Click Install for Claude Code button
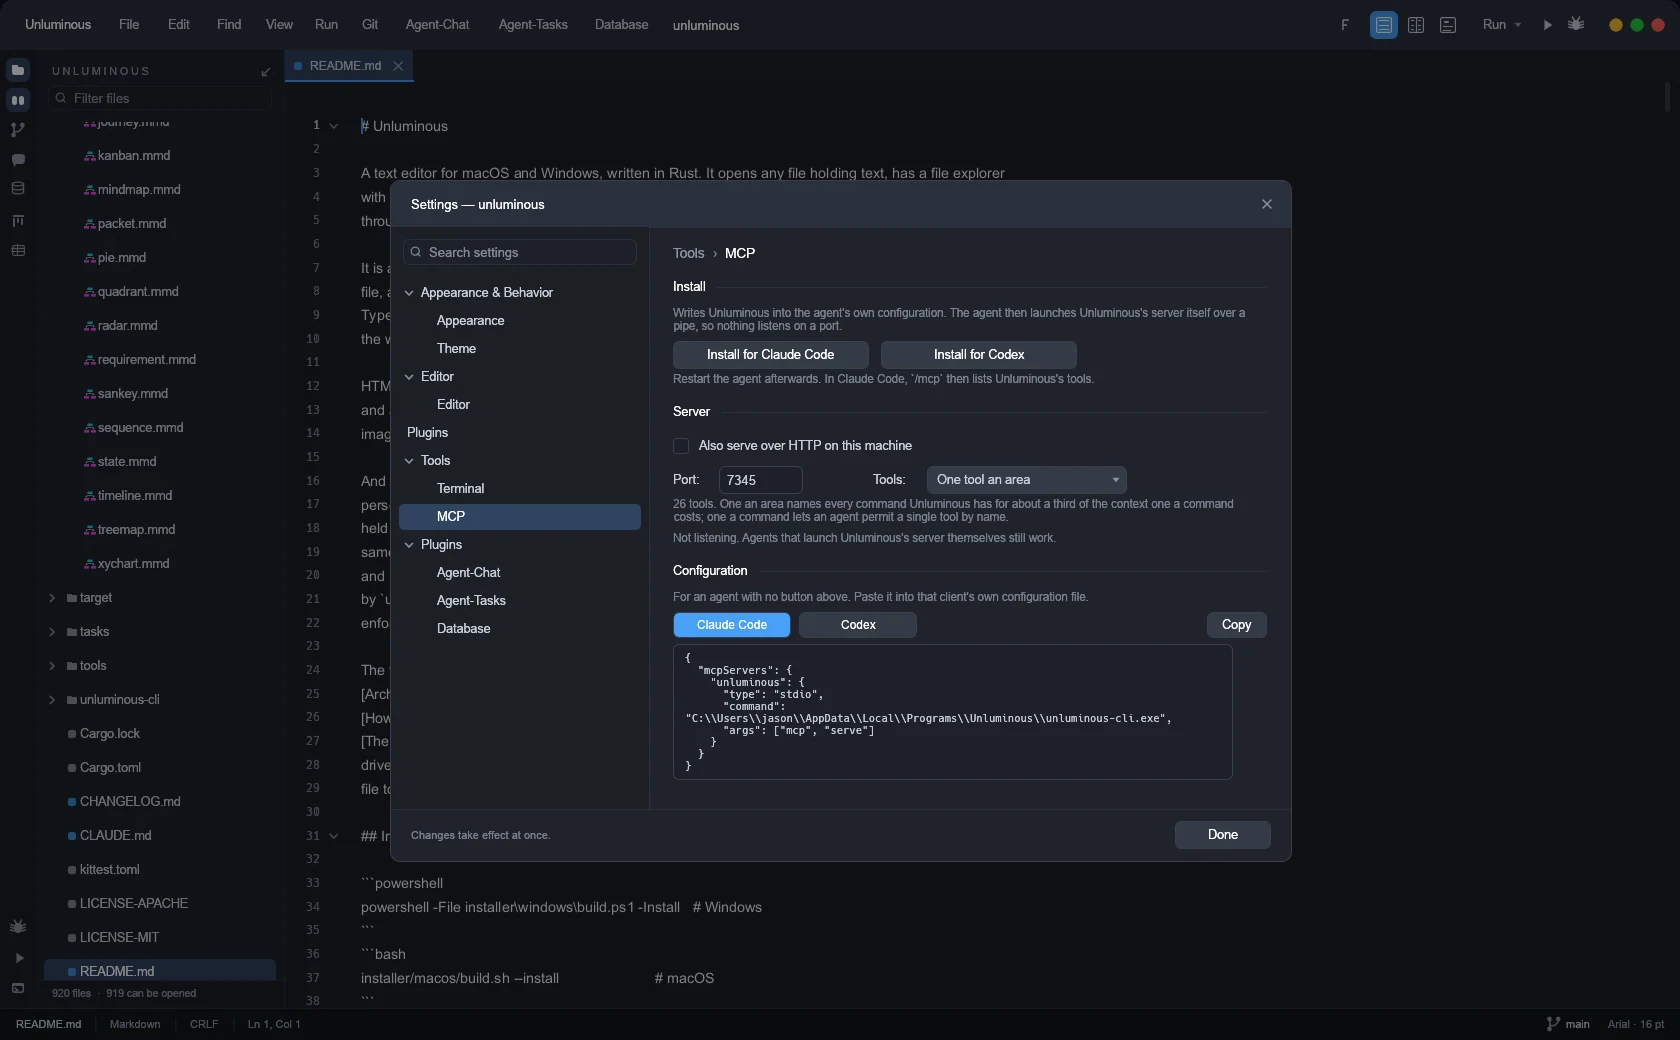The height and width of the screenshot is (1040, 1680). (x=770, y=355)
